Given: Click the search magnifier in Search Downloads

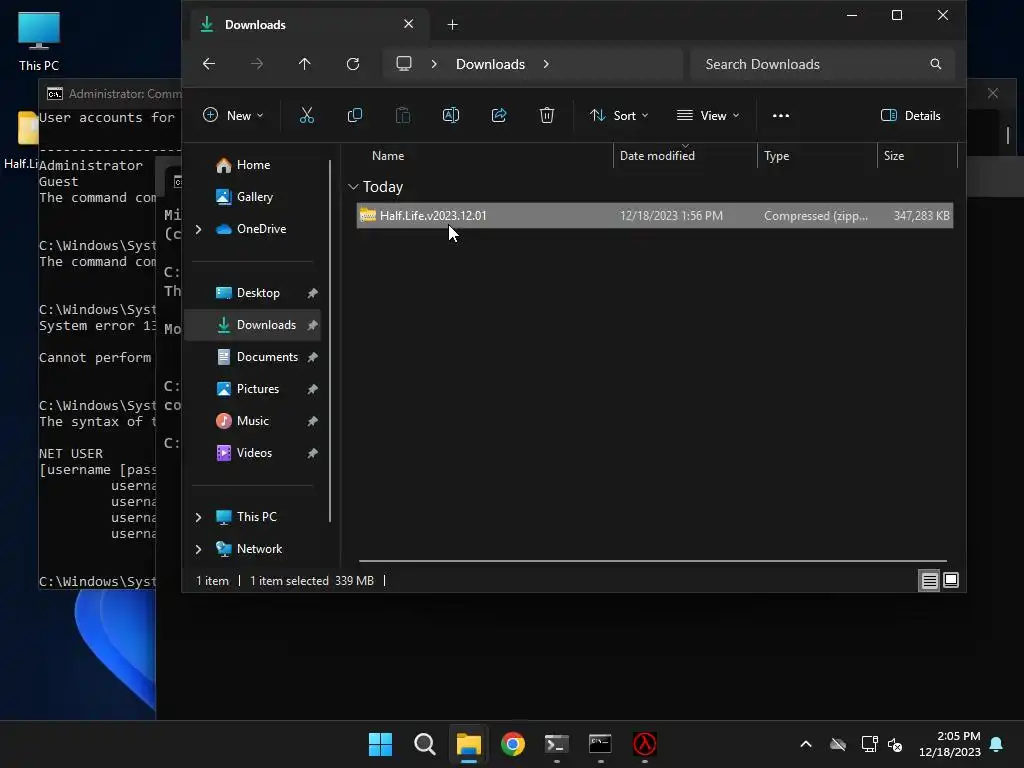Looking at the screenshot, I should (935, 64).
